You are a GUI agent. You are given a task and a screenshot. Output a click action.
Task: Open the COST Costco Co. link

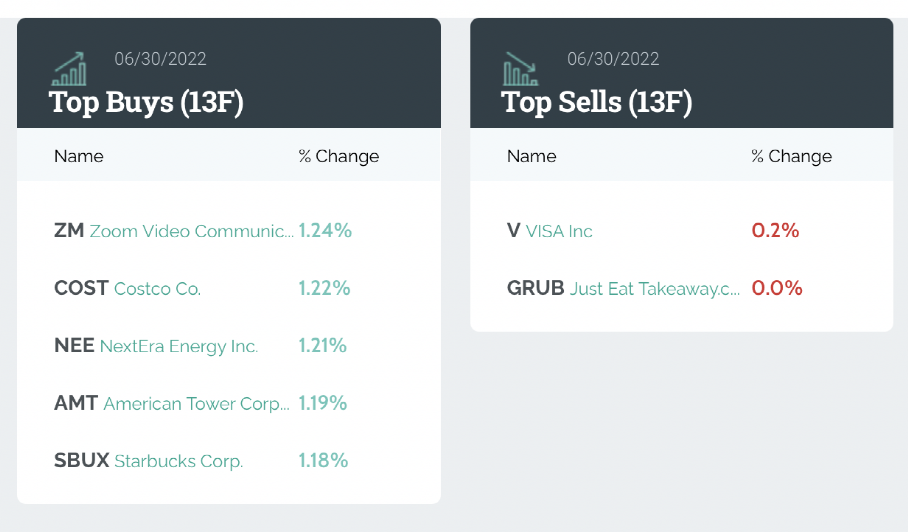tap(128, 289)
